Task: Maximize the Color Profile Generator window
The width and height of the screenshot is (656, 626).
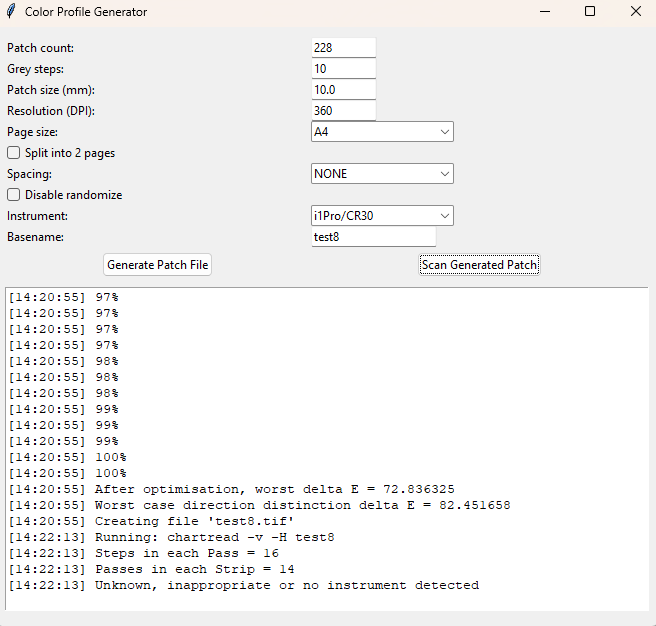Action: [x=590, y=12]
